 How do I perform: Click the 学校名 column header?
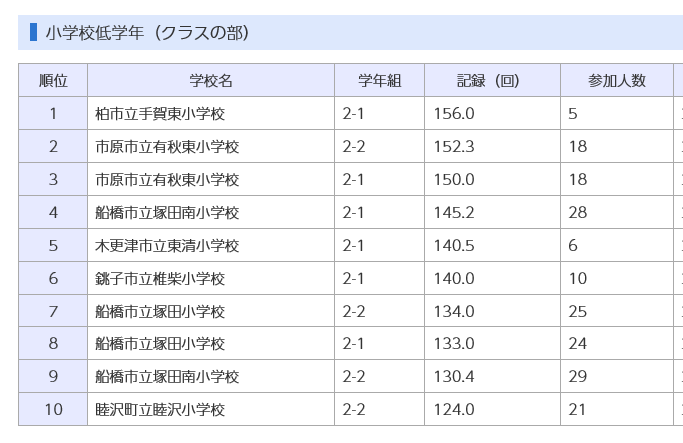coord(210,80)
